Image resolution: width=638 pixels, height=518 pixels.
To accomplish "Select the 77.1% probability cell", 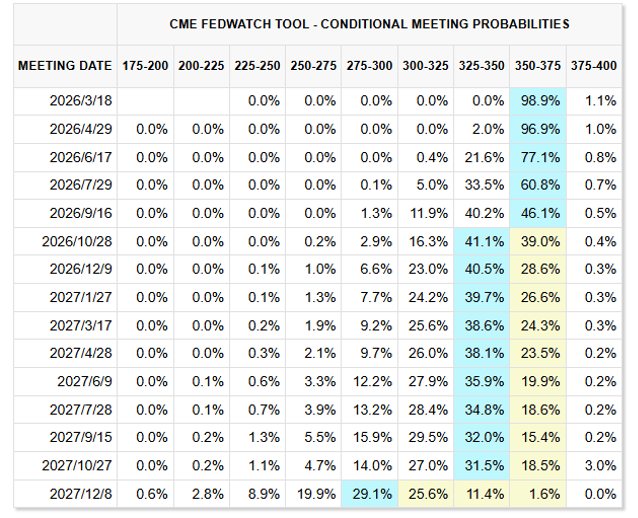I will click(538, 157).
